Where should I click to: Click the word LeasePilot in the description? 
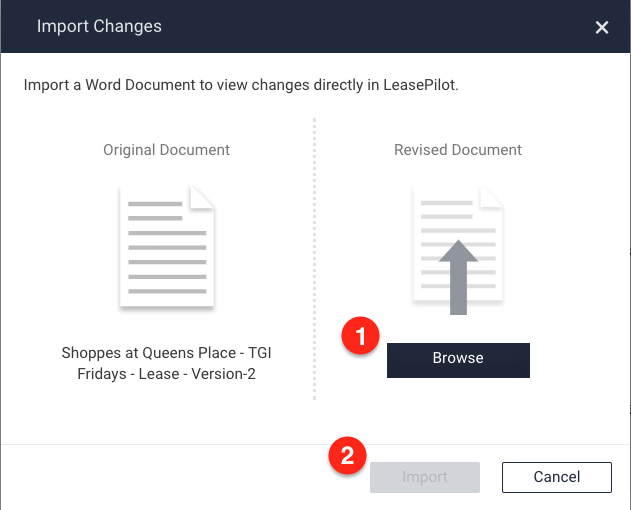420,85
